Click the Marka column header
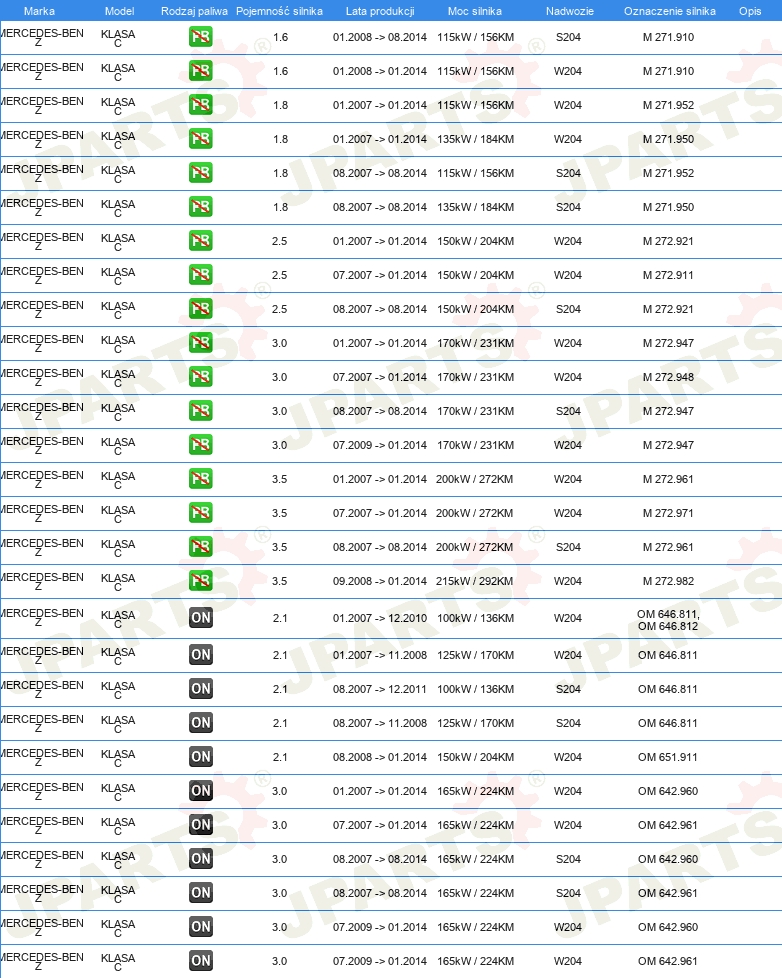 [x=39, y=11]
